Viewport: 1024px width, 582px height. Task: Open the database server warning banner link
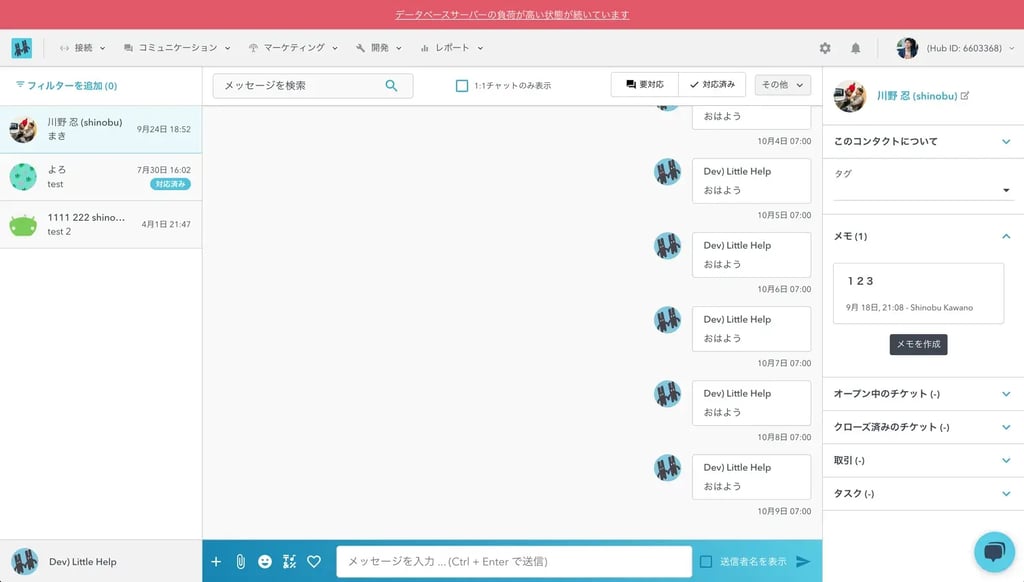coord(512,14)
